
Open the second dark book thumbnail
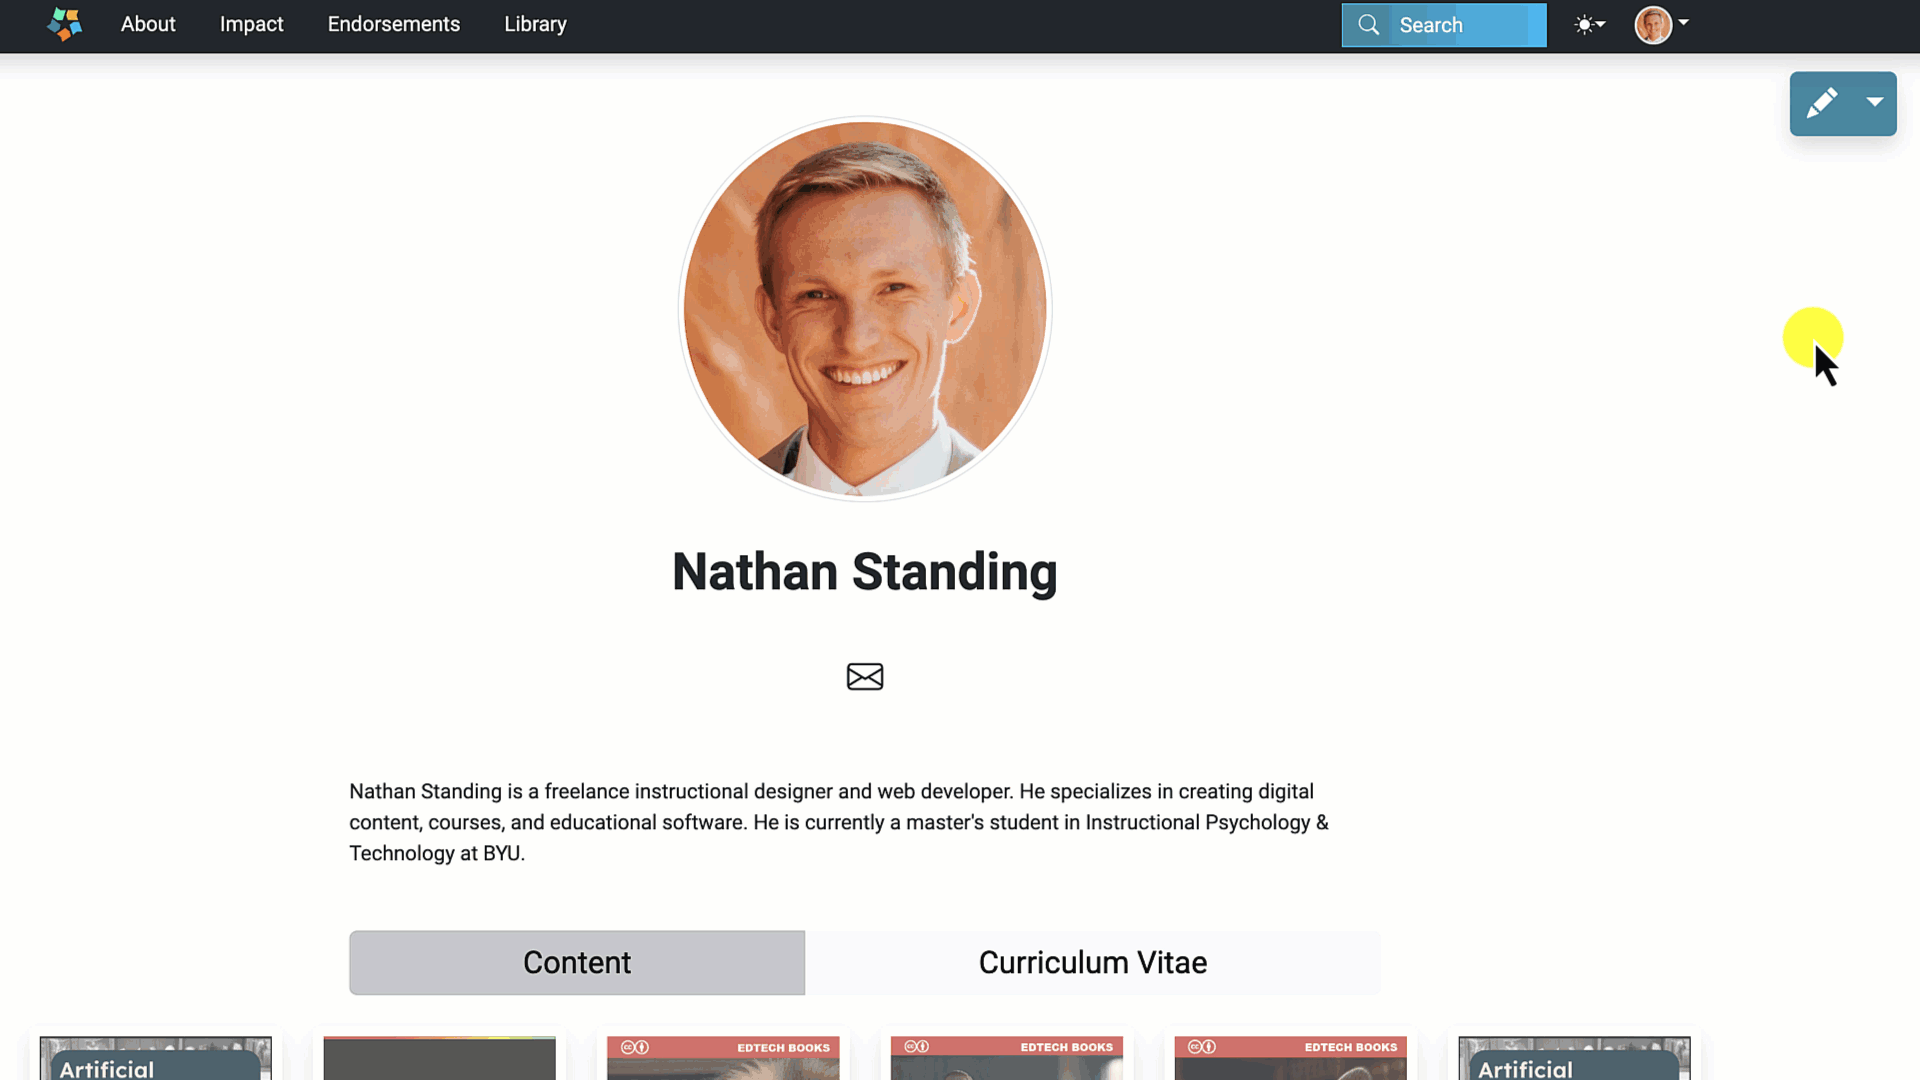(x=439, y=1058)
